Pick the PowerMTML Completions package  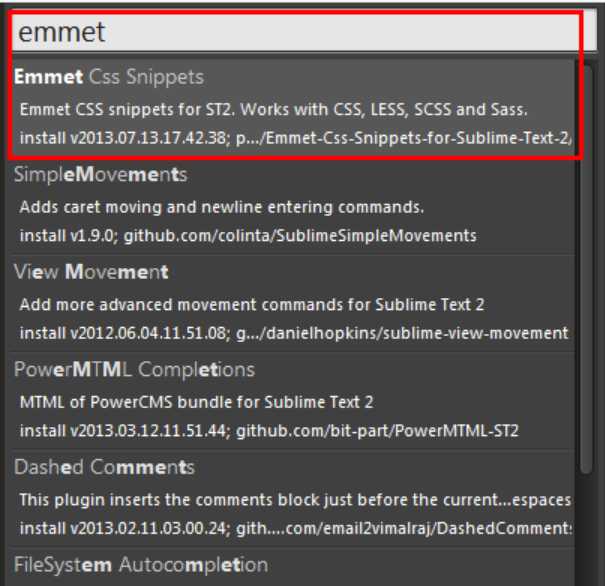pos(134,370)
